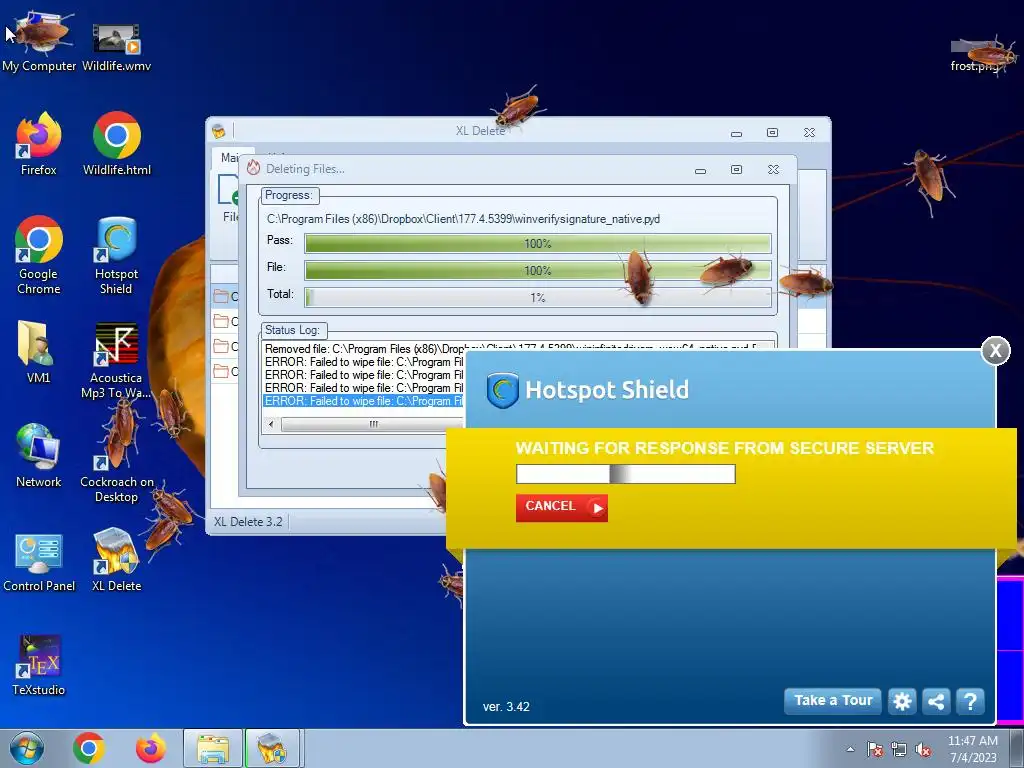Screen dimensions: 1024x768
Task: Open the TeXstudio desktop shortcut
Action: (x=39, y=665)
